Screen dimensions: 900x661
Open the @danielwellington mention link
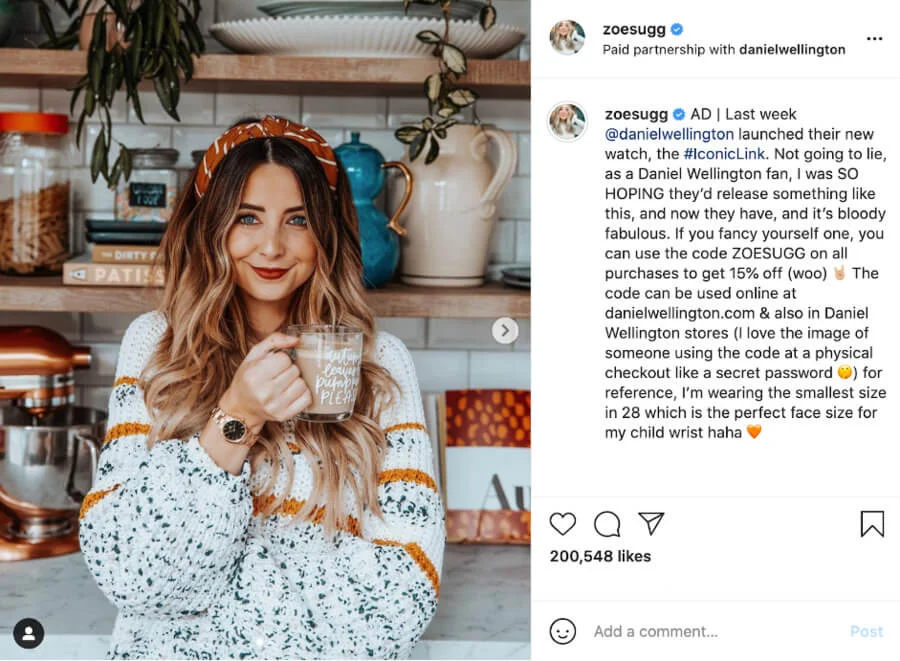pos(669,134)
